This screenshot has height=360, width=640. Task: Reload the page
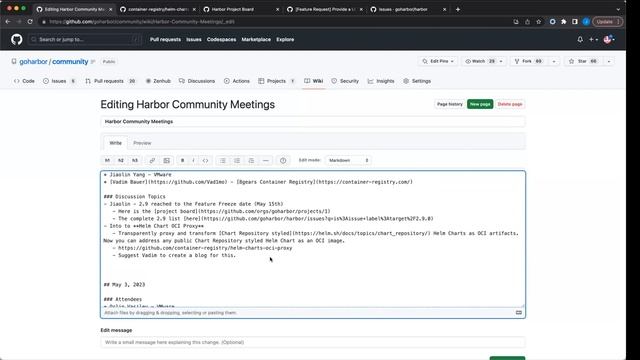click(x=30, y=22)
